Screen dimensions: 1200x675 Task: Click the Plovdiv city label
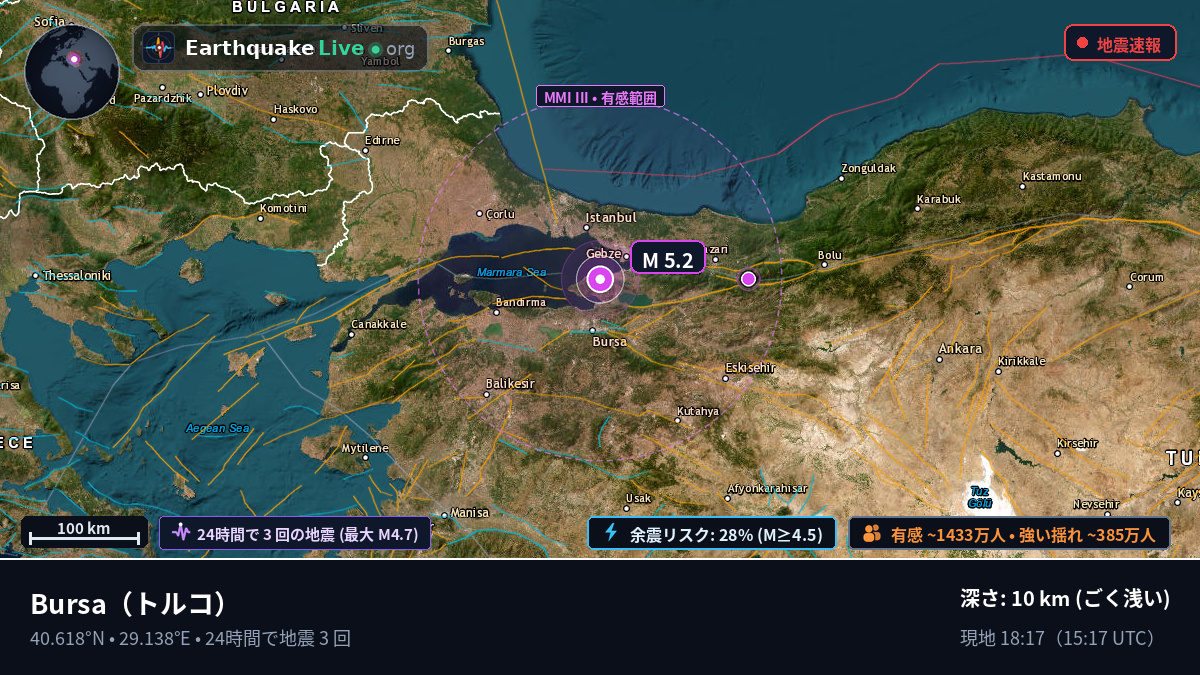click(x=227, y=90)
